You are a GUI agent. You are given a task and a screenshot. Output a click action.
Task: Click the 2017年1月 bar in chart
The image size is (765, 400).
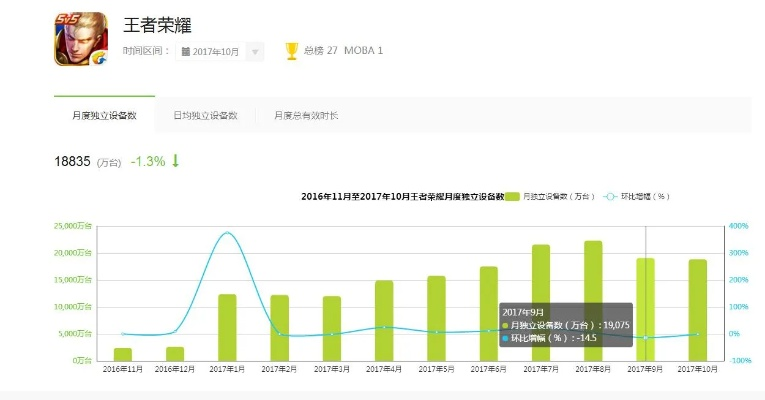(227, 327)
